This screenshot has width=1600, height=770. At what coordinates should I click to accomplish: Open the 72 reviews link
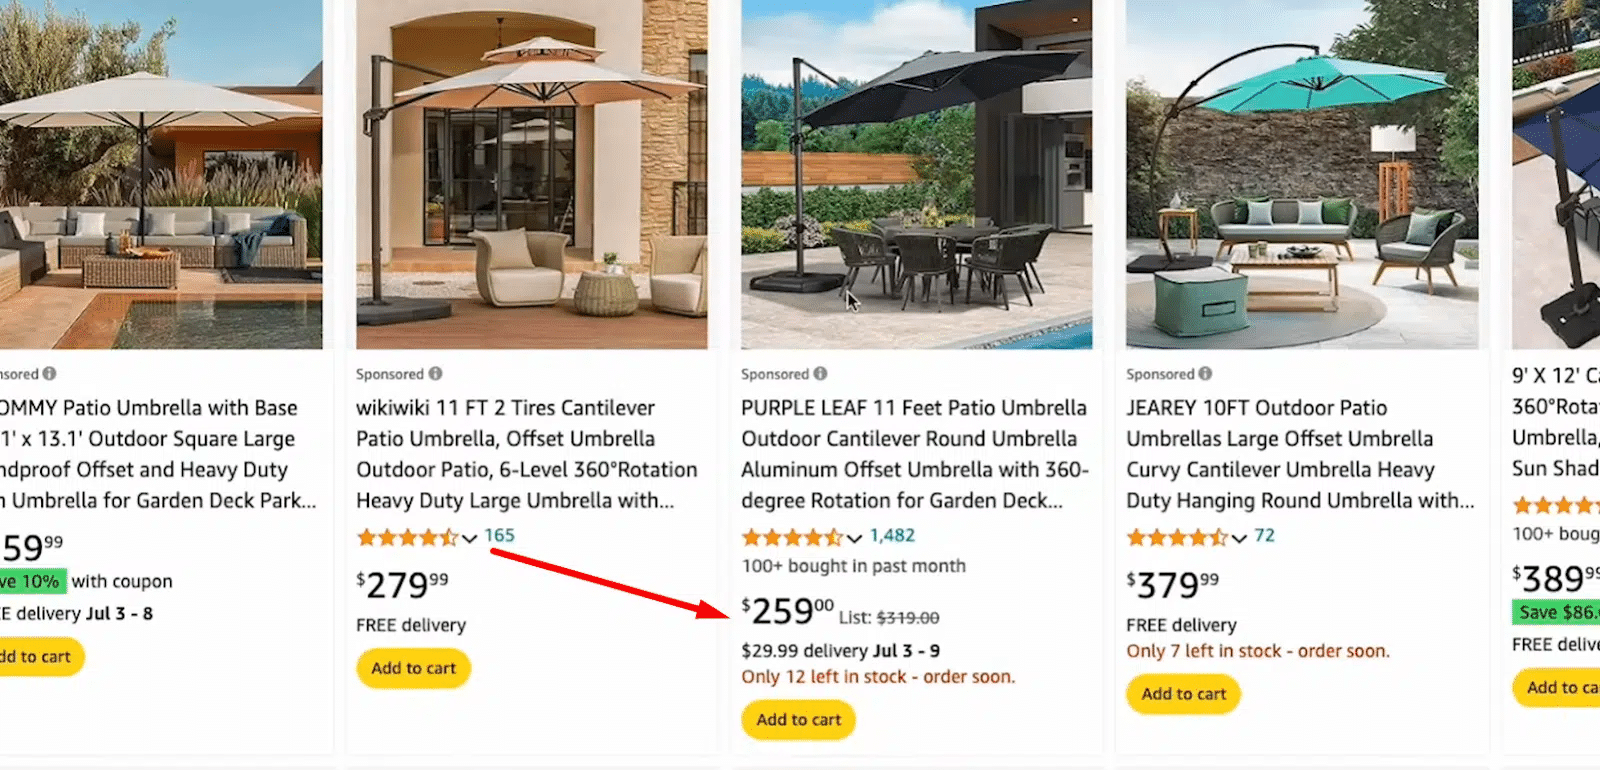click(x=1264, y=536)
